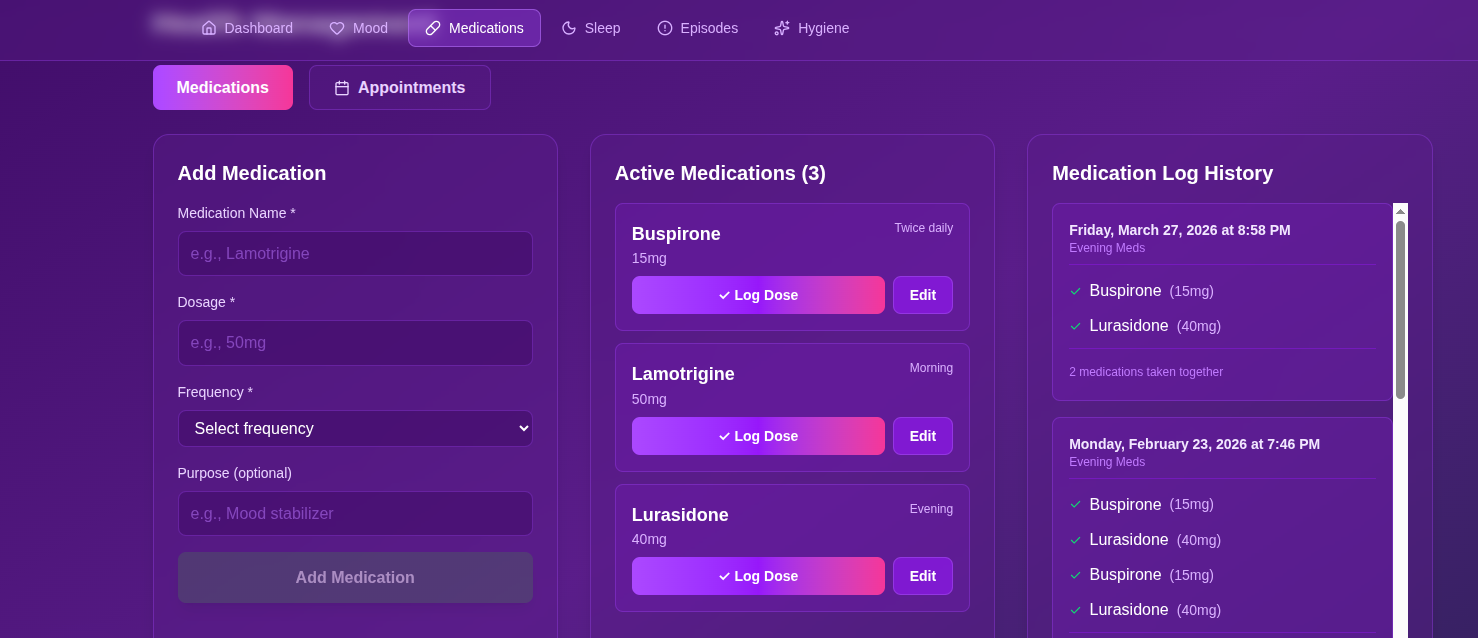1478x638 pixels.
Task: Click green check beside Buspirone in Monday log
Action: [x=1075, y=504]
